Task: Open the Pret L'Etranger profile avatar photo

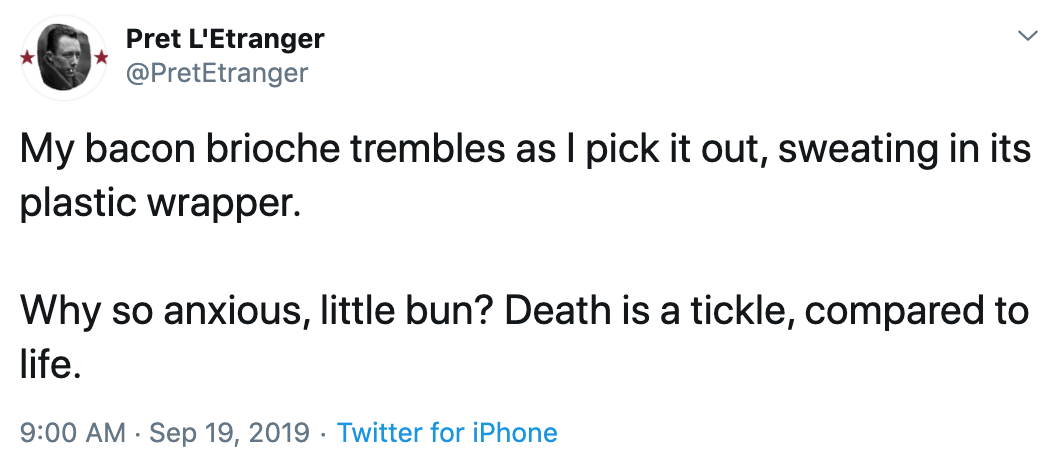Action: coord(64,57)
